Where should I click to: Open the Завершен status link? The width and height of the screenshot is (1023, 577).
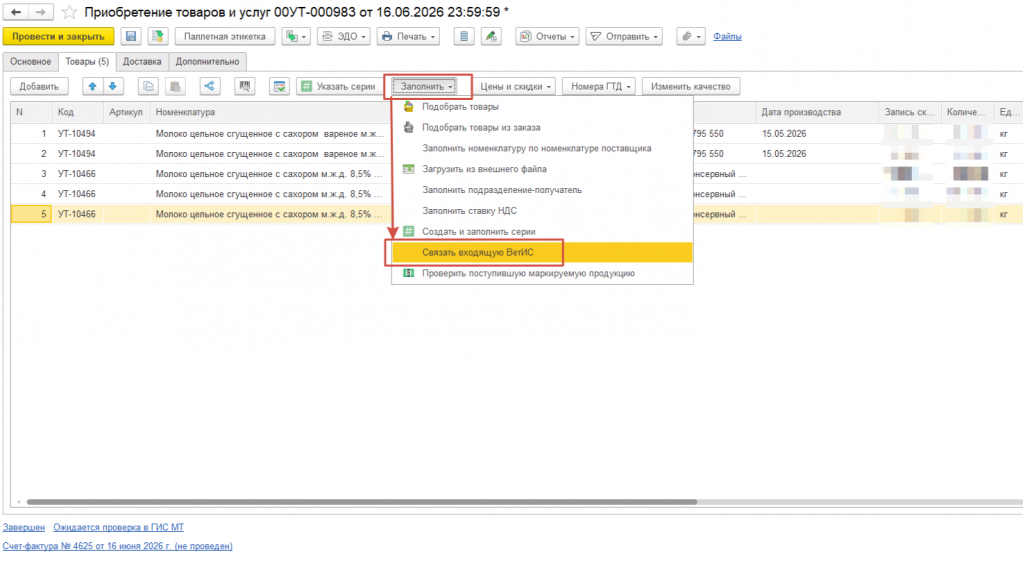pyautogui.click(x=23, y=527)
